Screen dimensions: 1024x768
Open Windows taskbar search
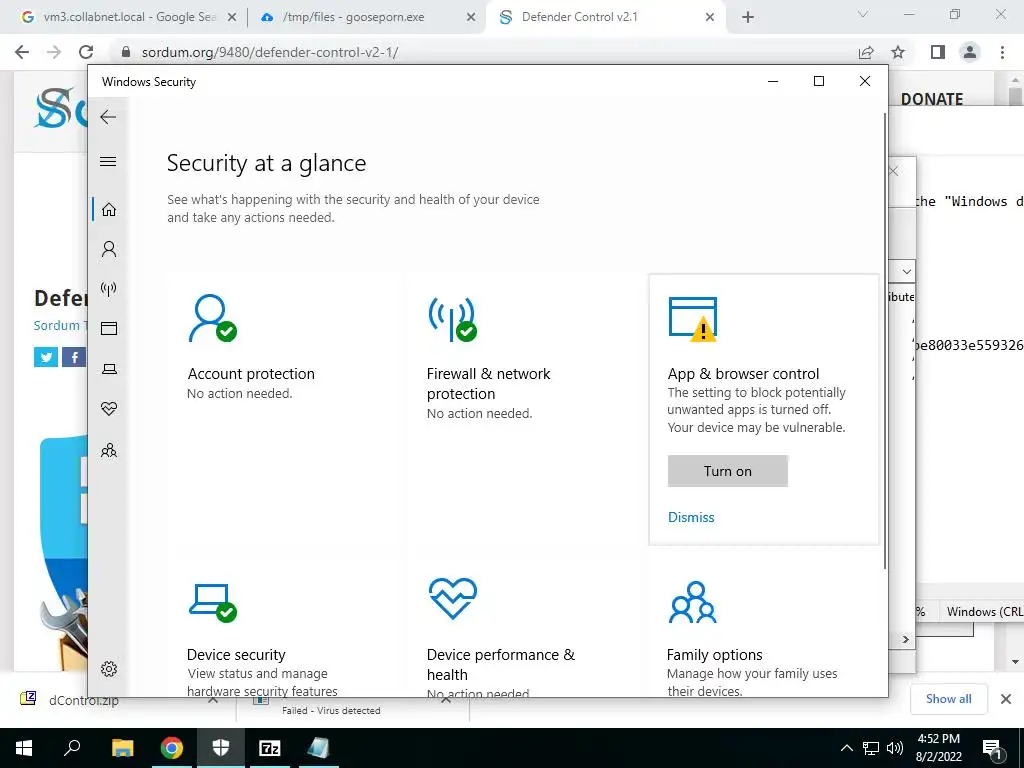(x=72, y=748)
